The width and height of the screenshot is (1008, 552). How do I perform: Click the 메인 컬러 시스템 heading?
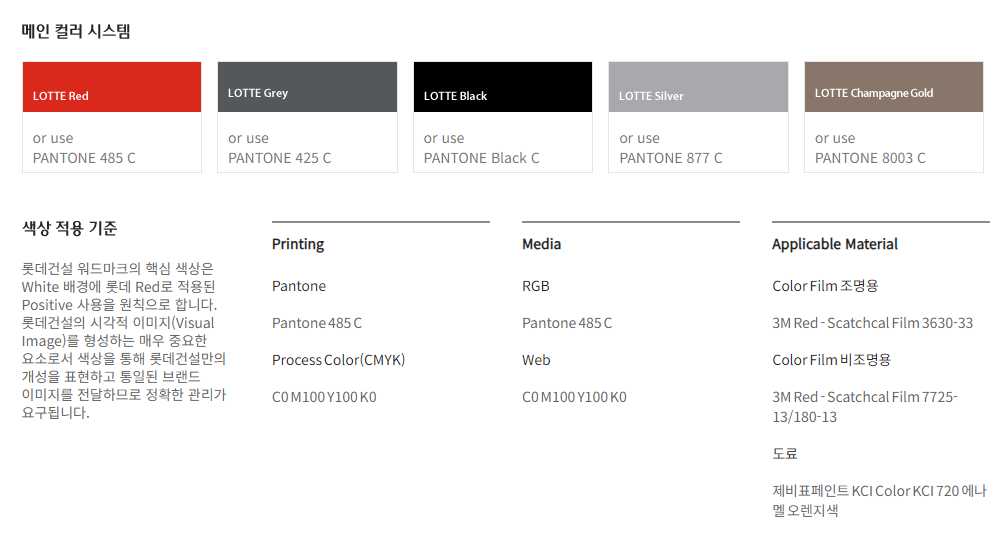[76, 31]
